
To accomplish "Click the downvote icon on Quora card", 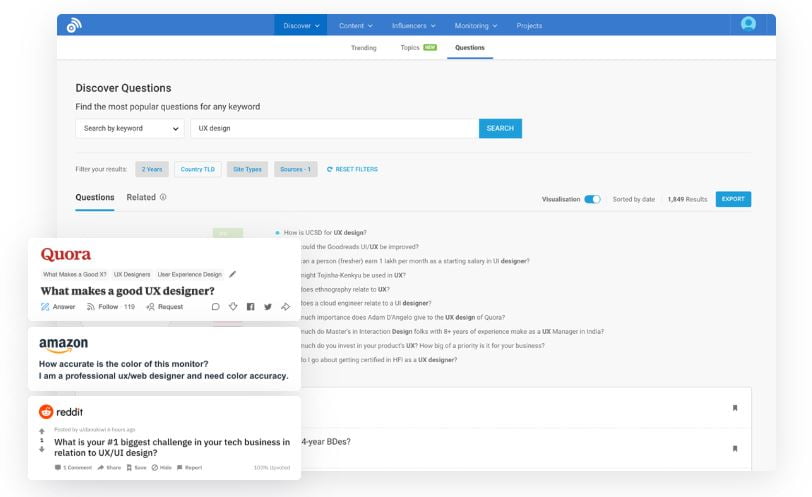I will 233,306.
